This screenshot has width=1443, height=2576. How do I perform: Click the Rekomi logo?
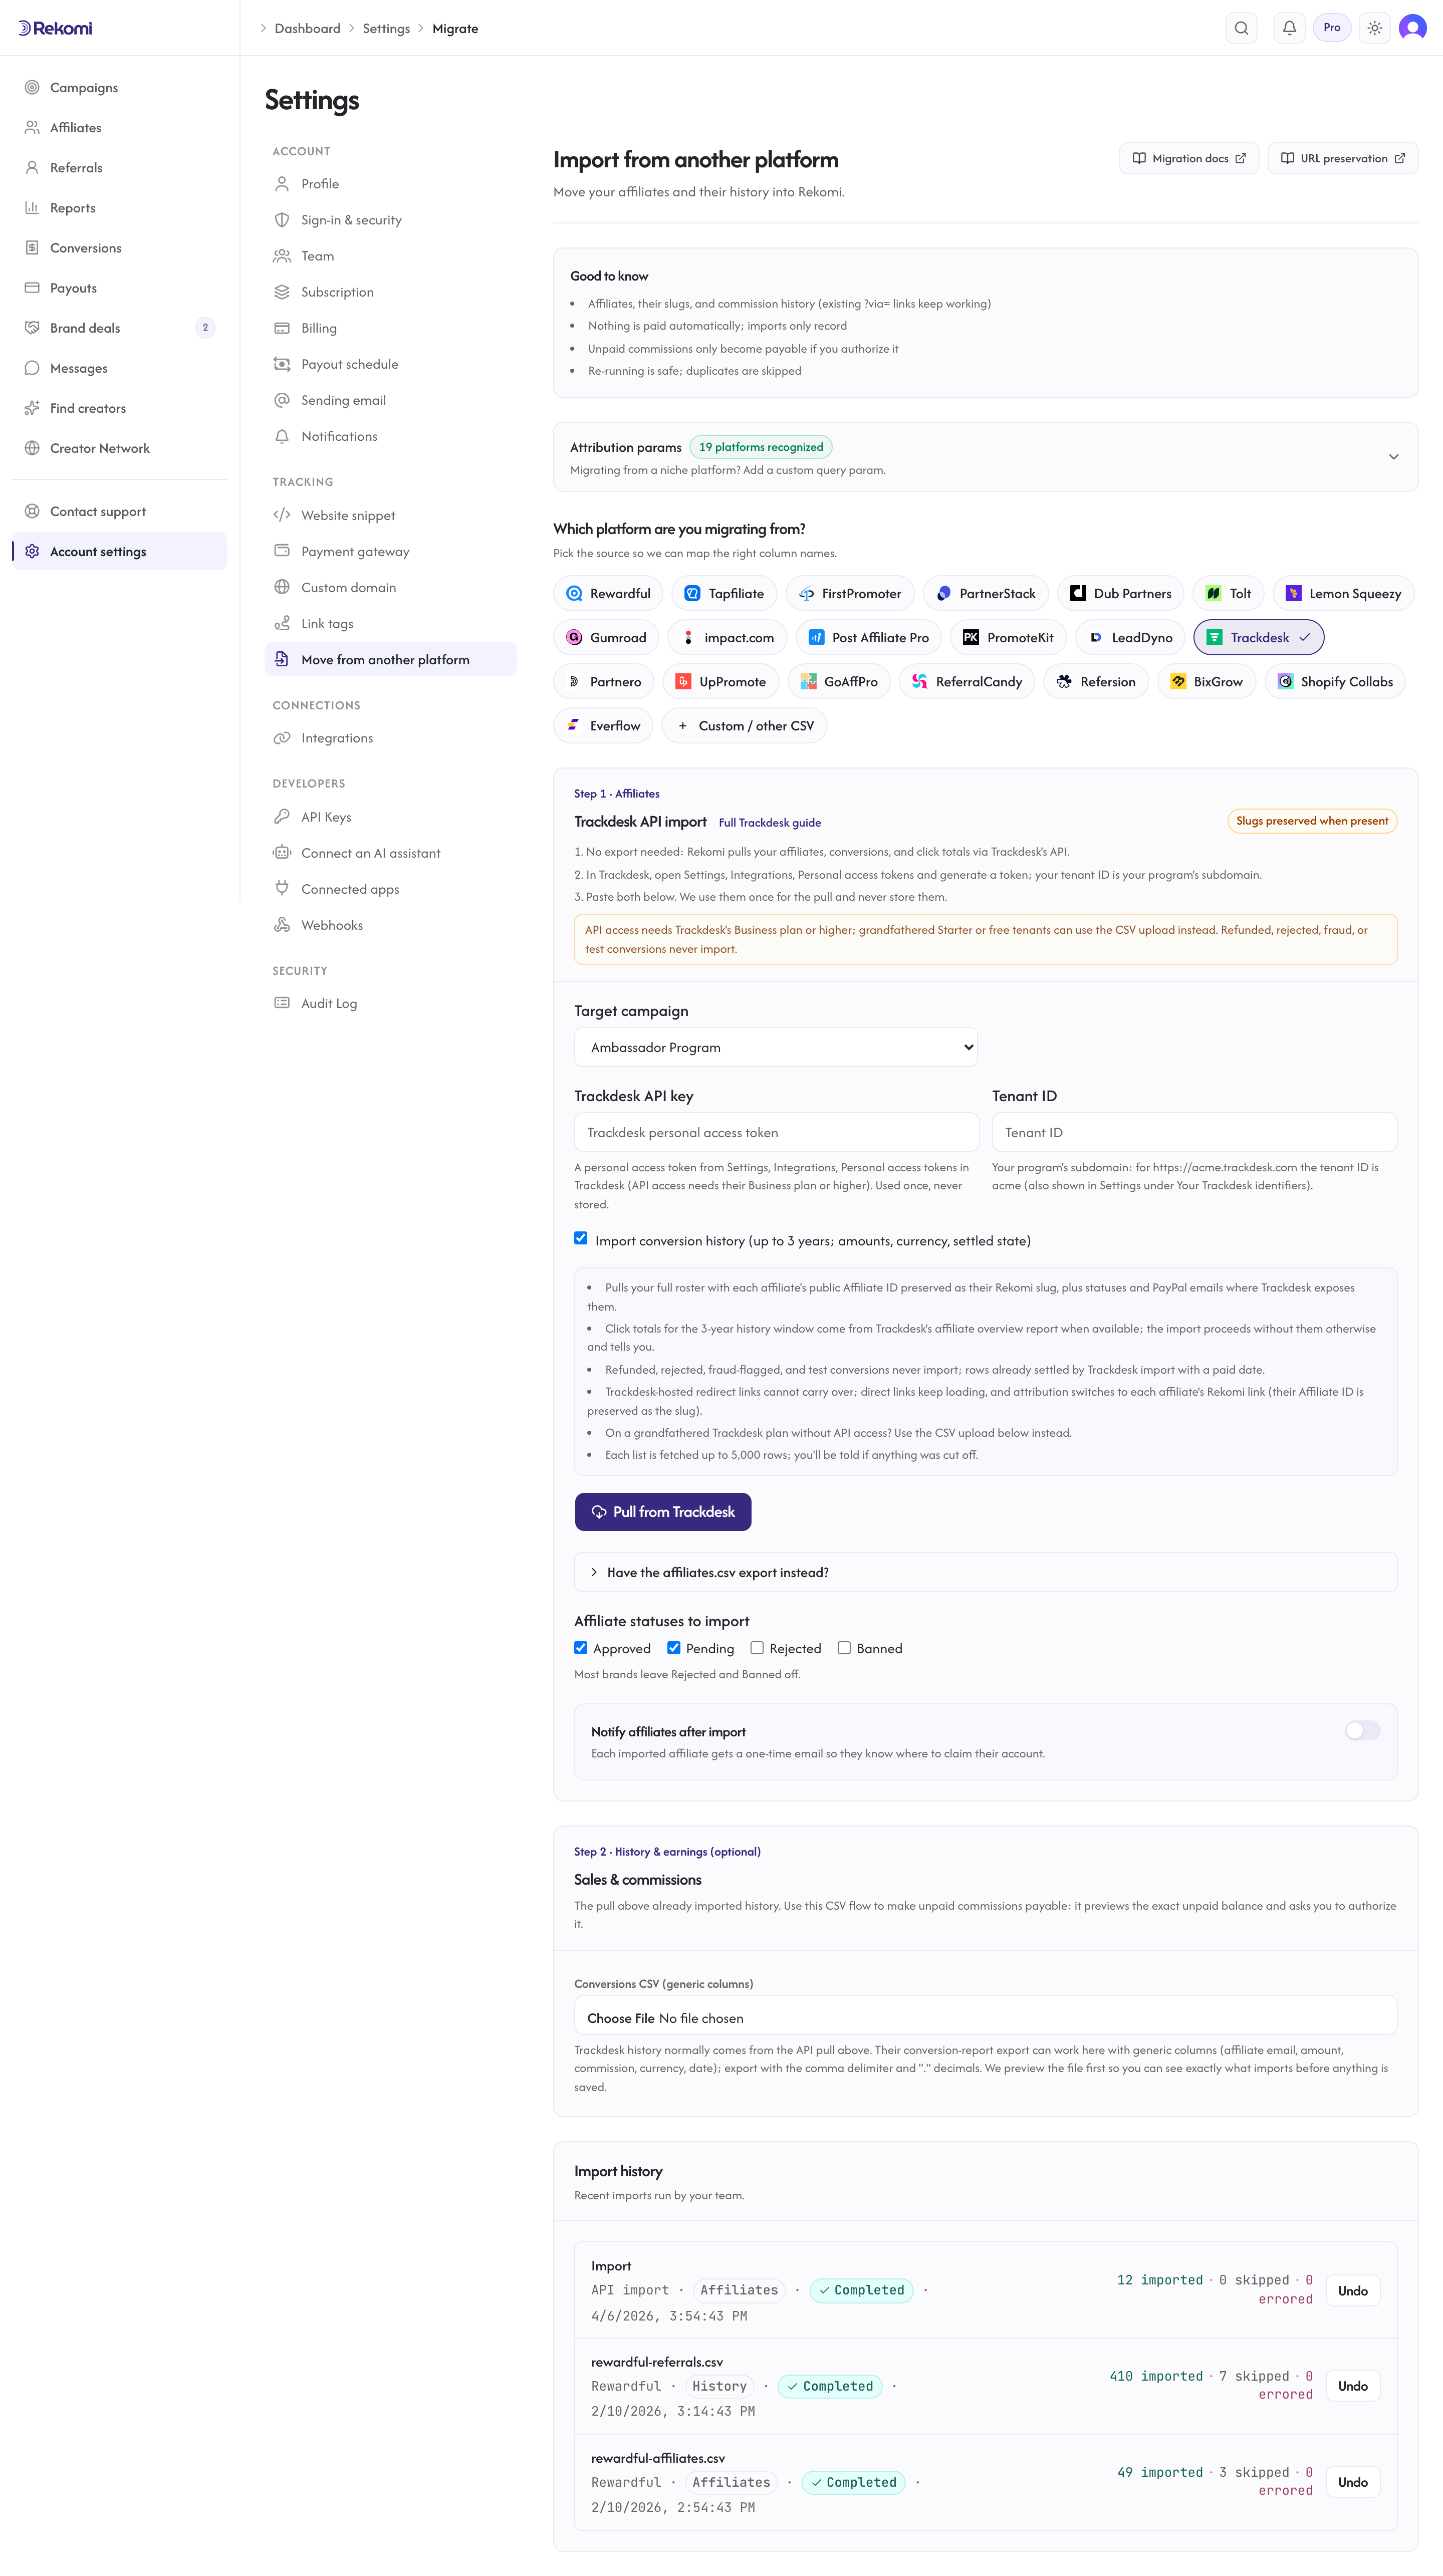coord(56,28)
